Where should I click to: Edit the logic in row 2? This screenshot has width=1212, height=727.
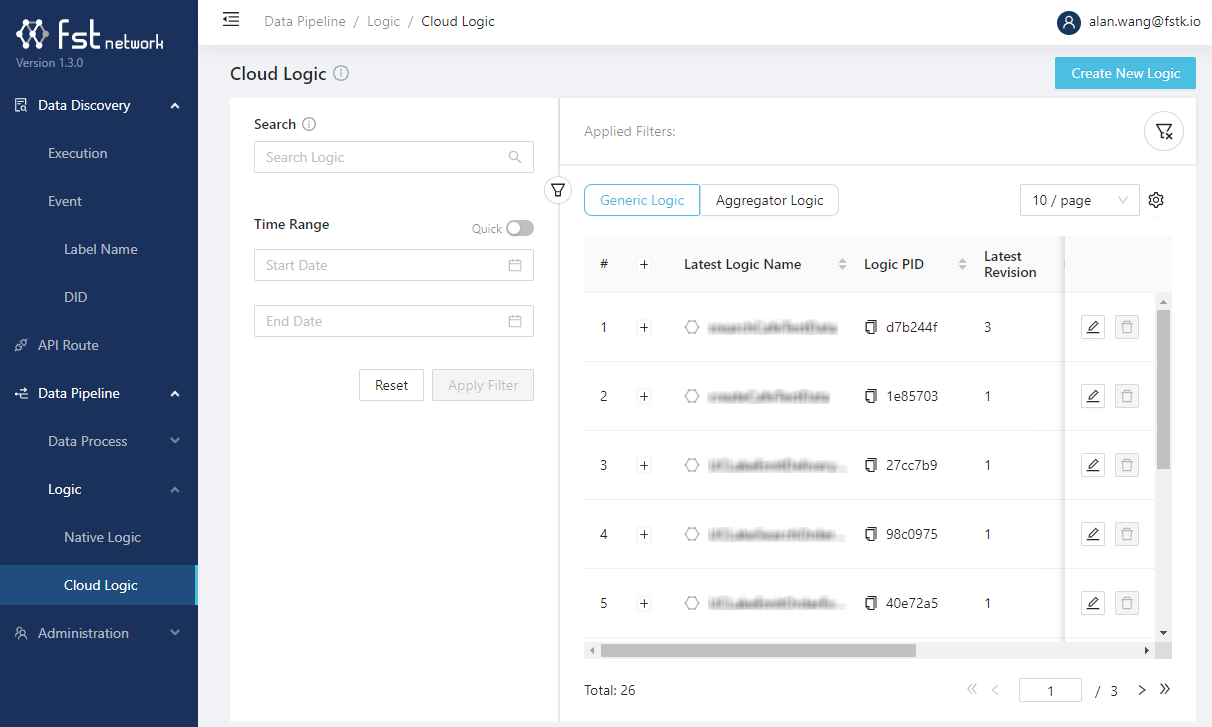pyautogui.click(x=1093, y=396)
